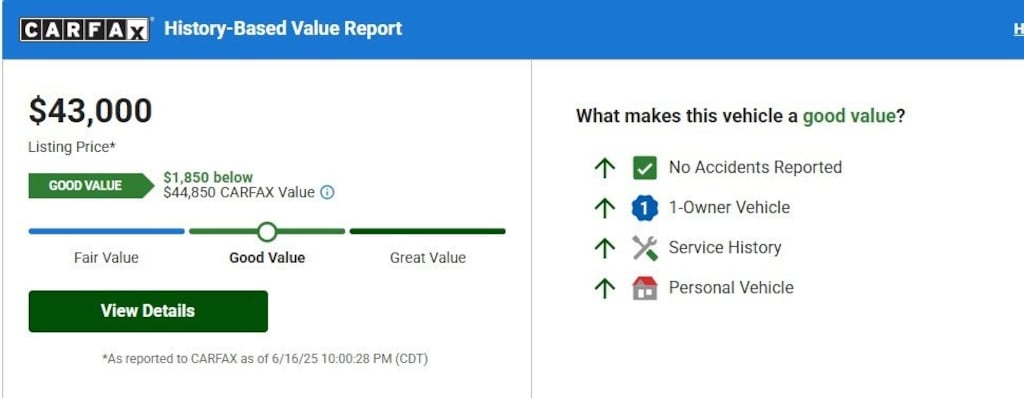
Task: Click the Personal Vehicle house icon
Action: 645,288
